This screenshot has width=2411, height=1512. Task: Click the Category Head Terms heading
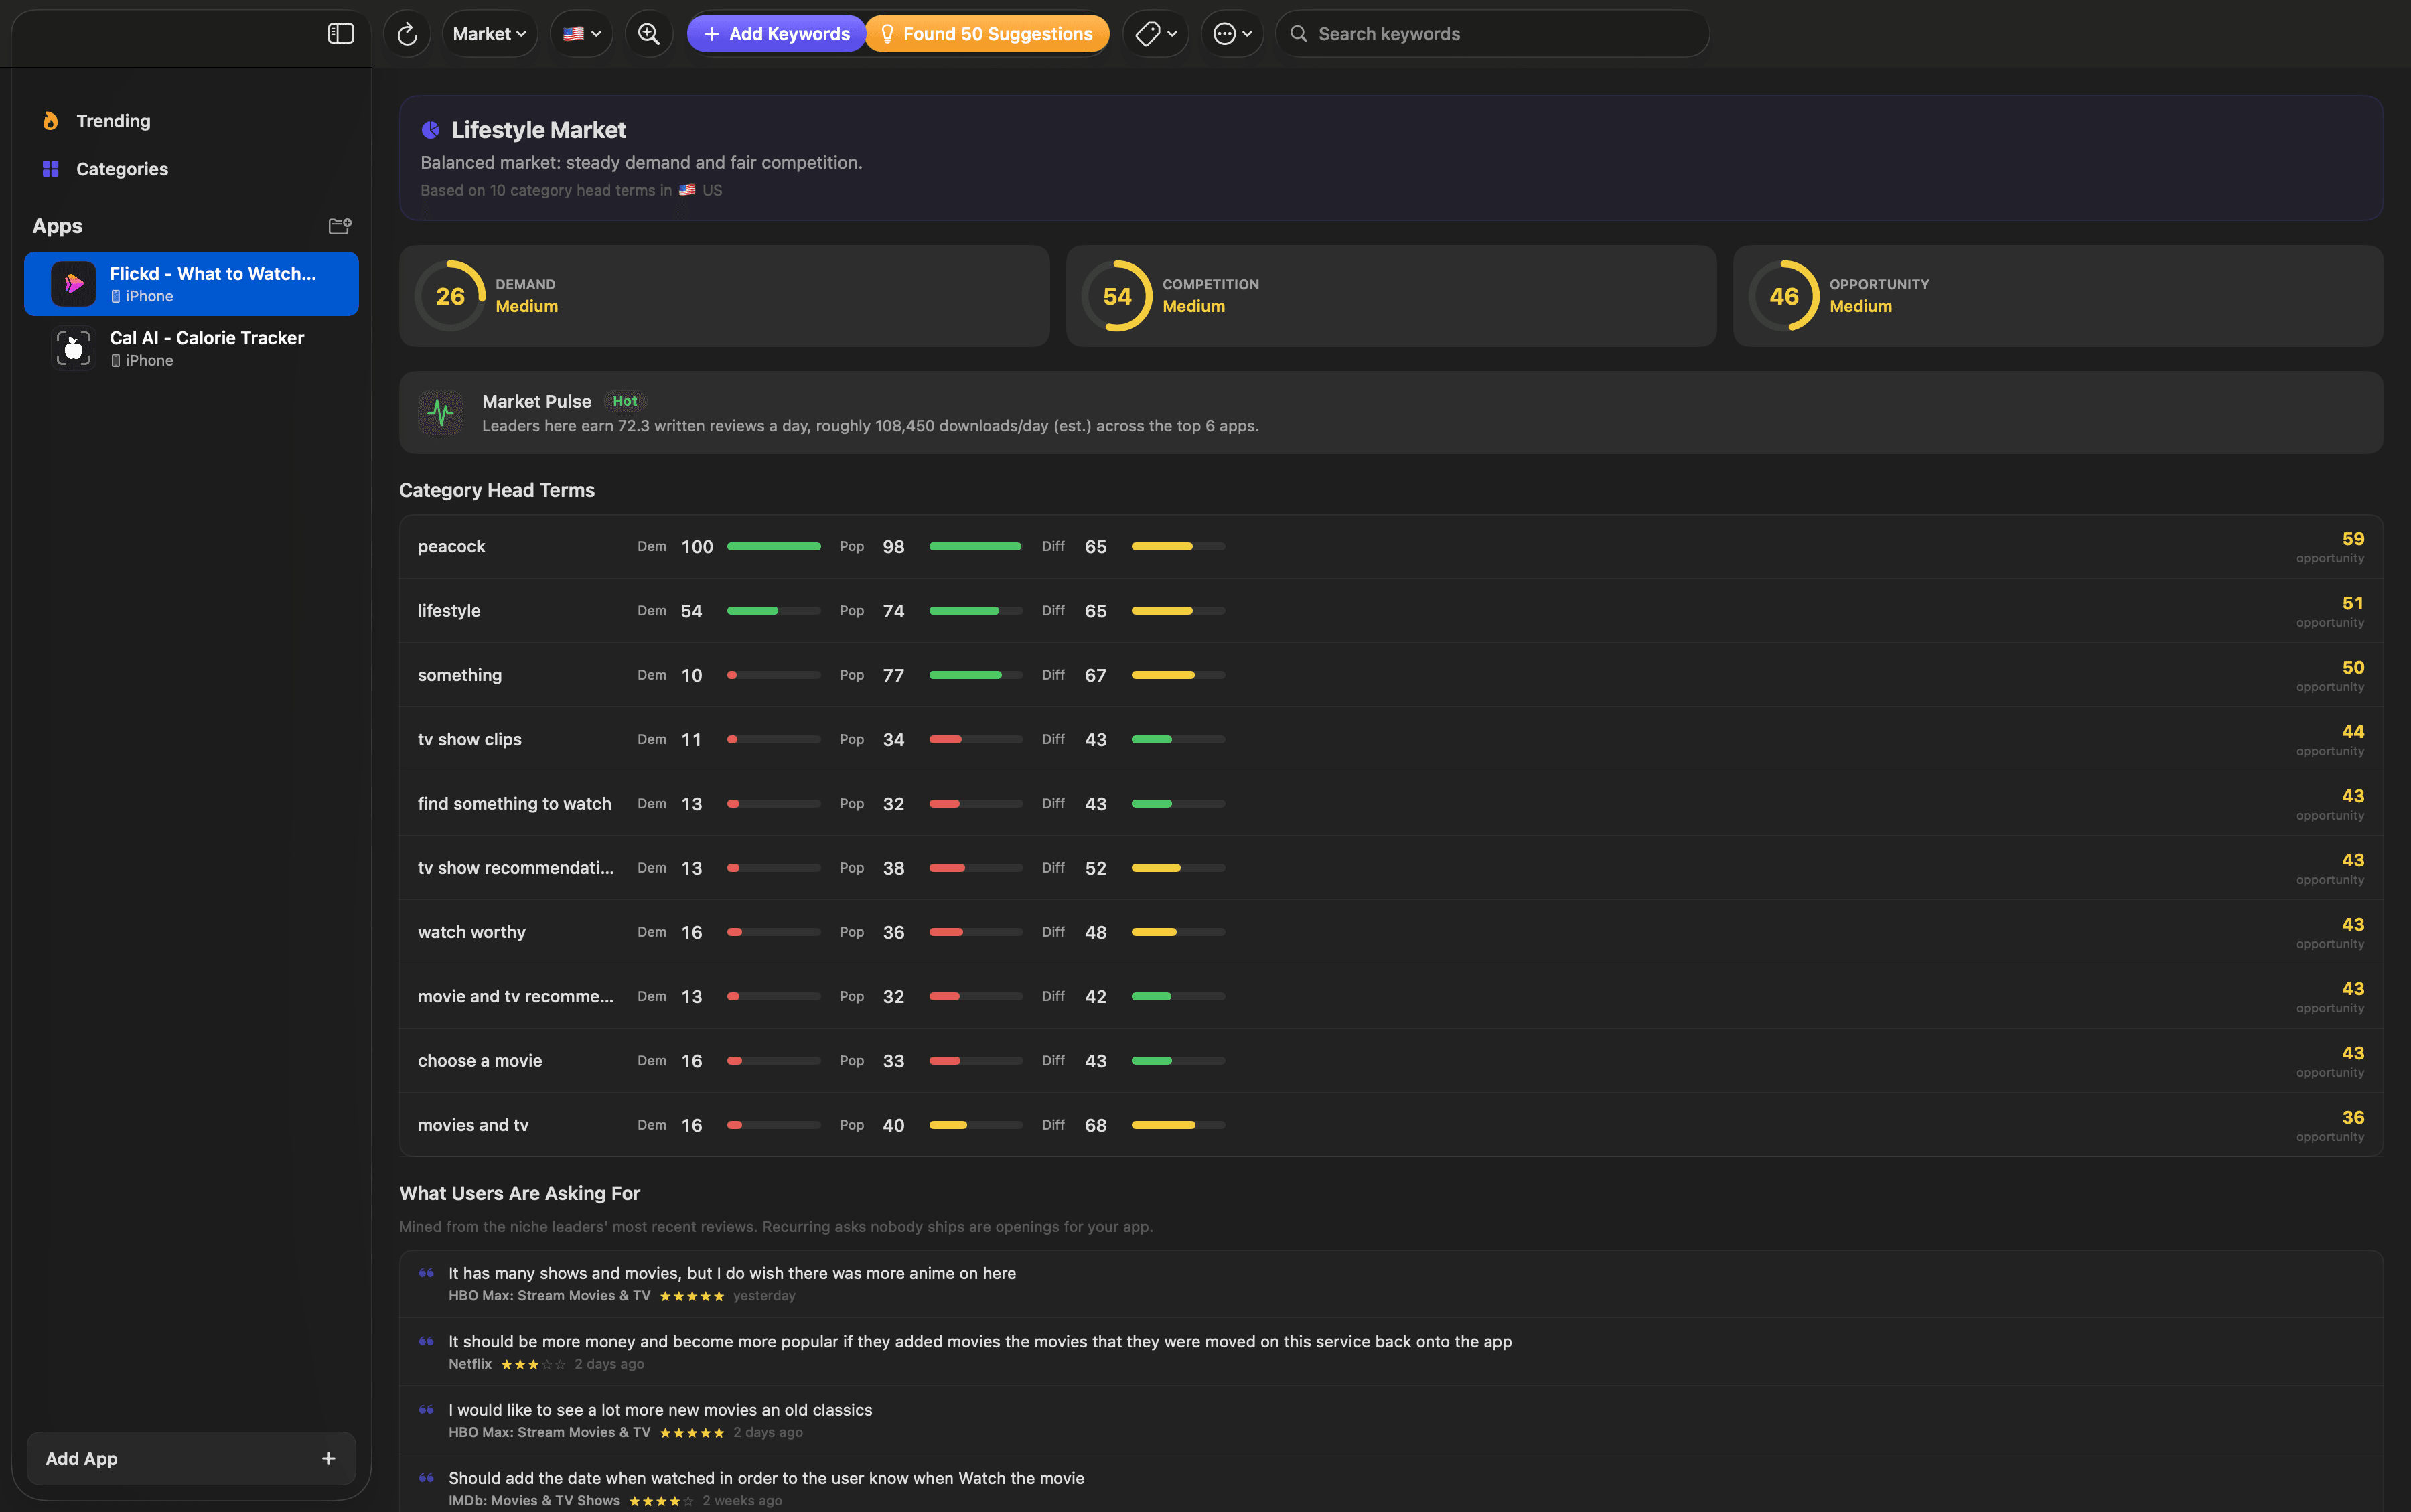point(497,490)
